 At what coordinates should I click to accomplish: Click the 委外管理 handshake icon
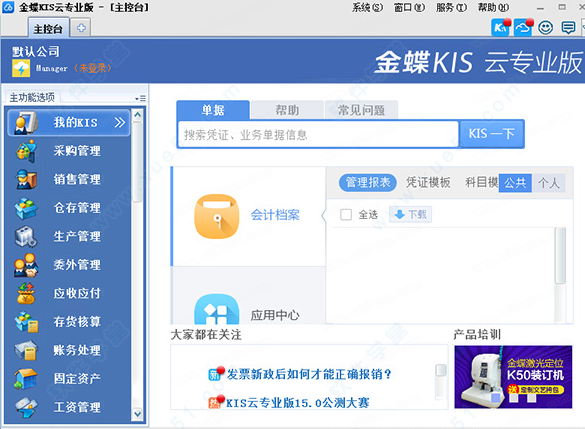(x=26, y=265)
